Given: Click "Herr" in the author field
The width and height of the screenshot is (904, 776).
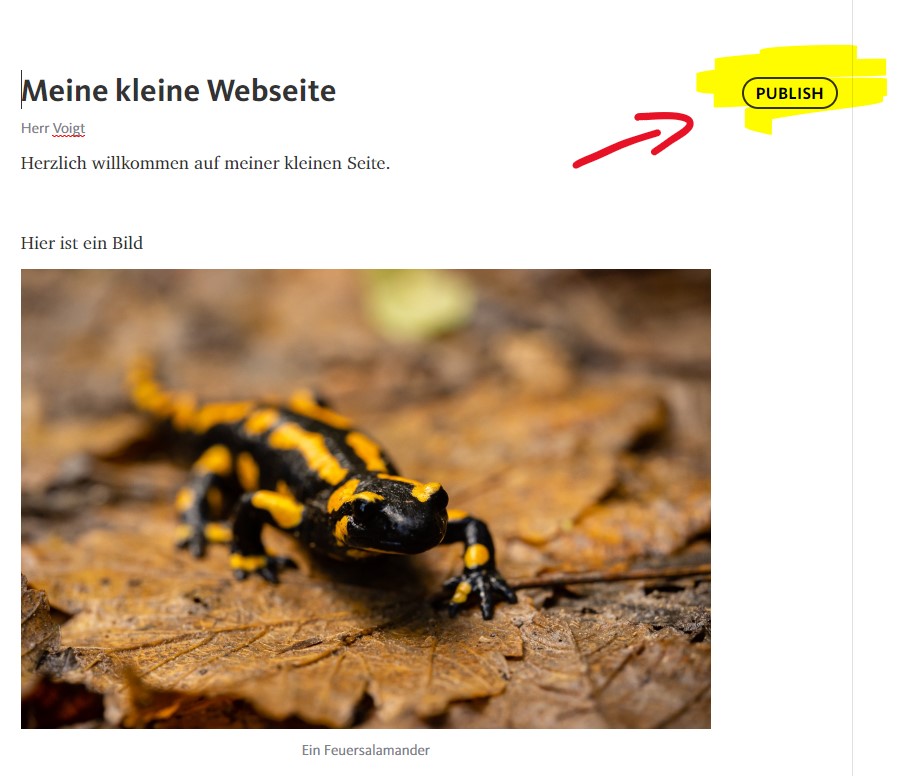Looking at the screenshot, I should pyautogui.click(x=35, y=128).
